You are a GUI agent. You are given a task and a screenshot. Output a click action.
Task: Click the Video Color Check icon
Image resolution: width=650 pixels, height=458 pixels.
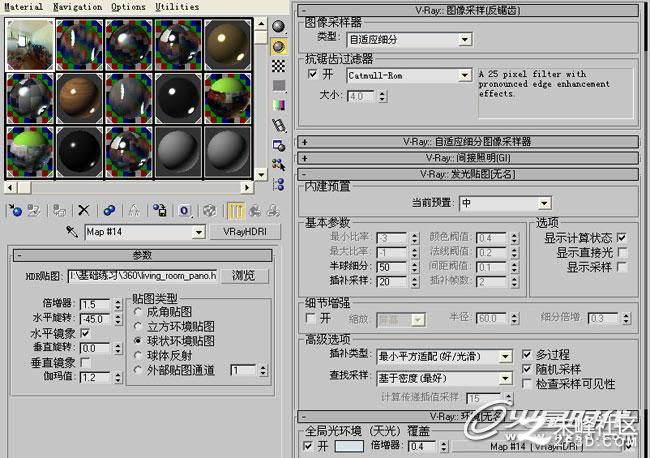click(x=278, y=105)
